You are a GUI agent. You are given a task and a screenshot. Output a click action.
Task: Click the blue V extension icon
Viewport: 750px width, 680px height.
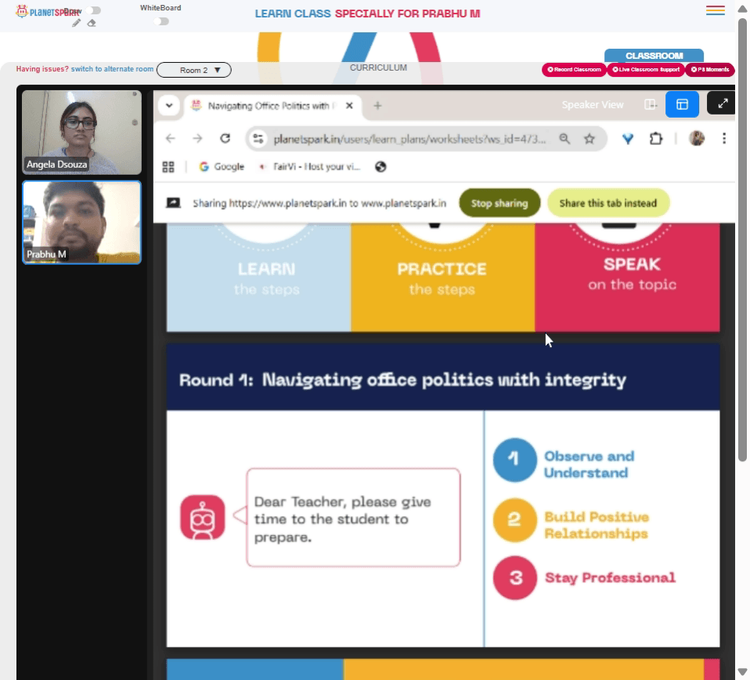click(x=628, y=139)
